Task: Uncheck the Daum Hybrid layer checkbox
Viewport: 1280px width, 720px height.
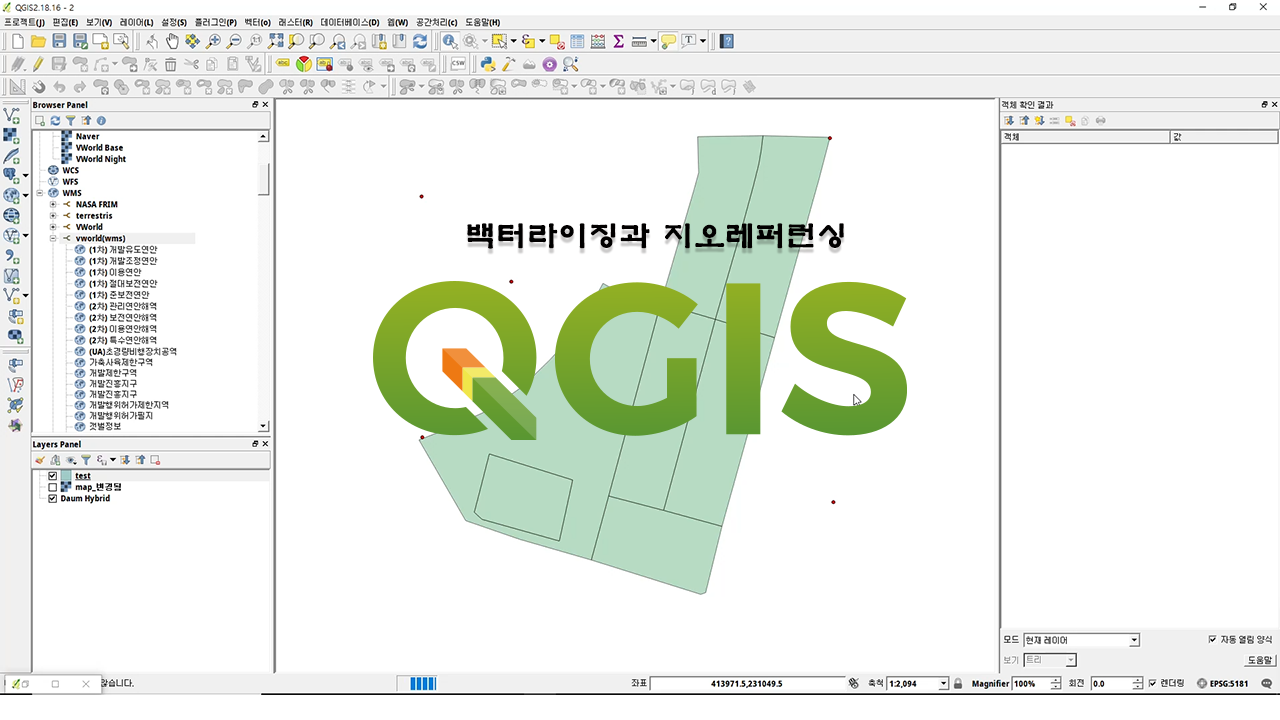Action: pyautogui.click(x=53, y=498)
